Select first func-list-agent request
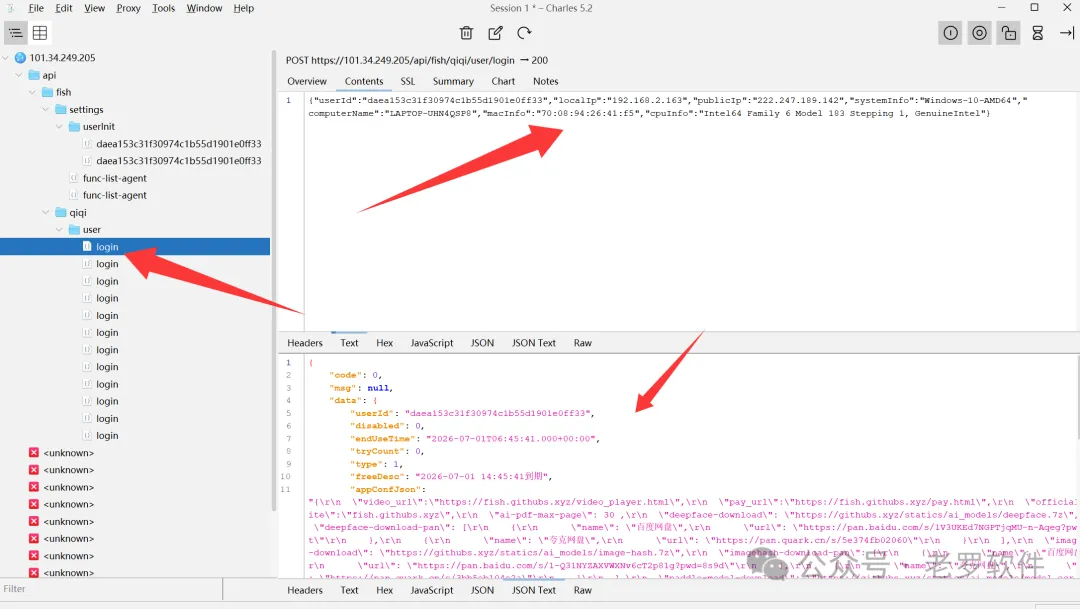The height and width of the screenshot is (609, 1080). point(114,178)
